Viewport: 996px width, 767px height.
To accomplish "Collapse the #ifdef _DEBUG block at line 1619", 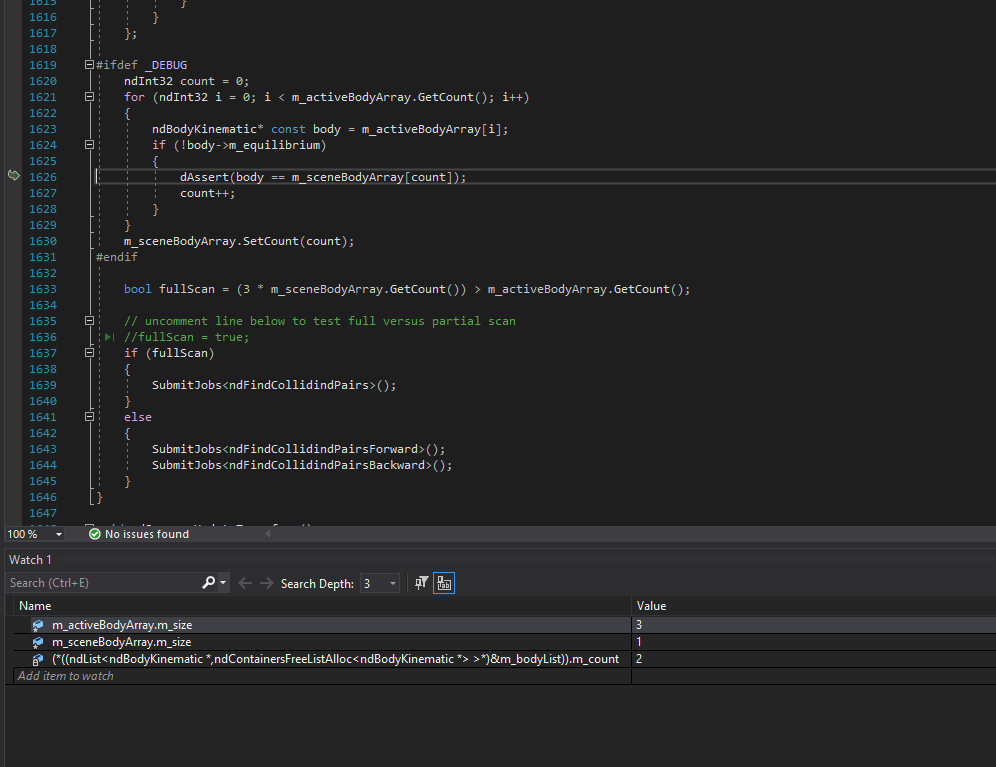I will coord(89,65).
